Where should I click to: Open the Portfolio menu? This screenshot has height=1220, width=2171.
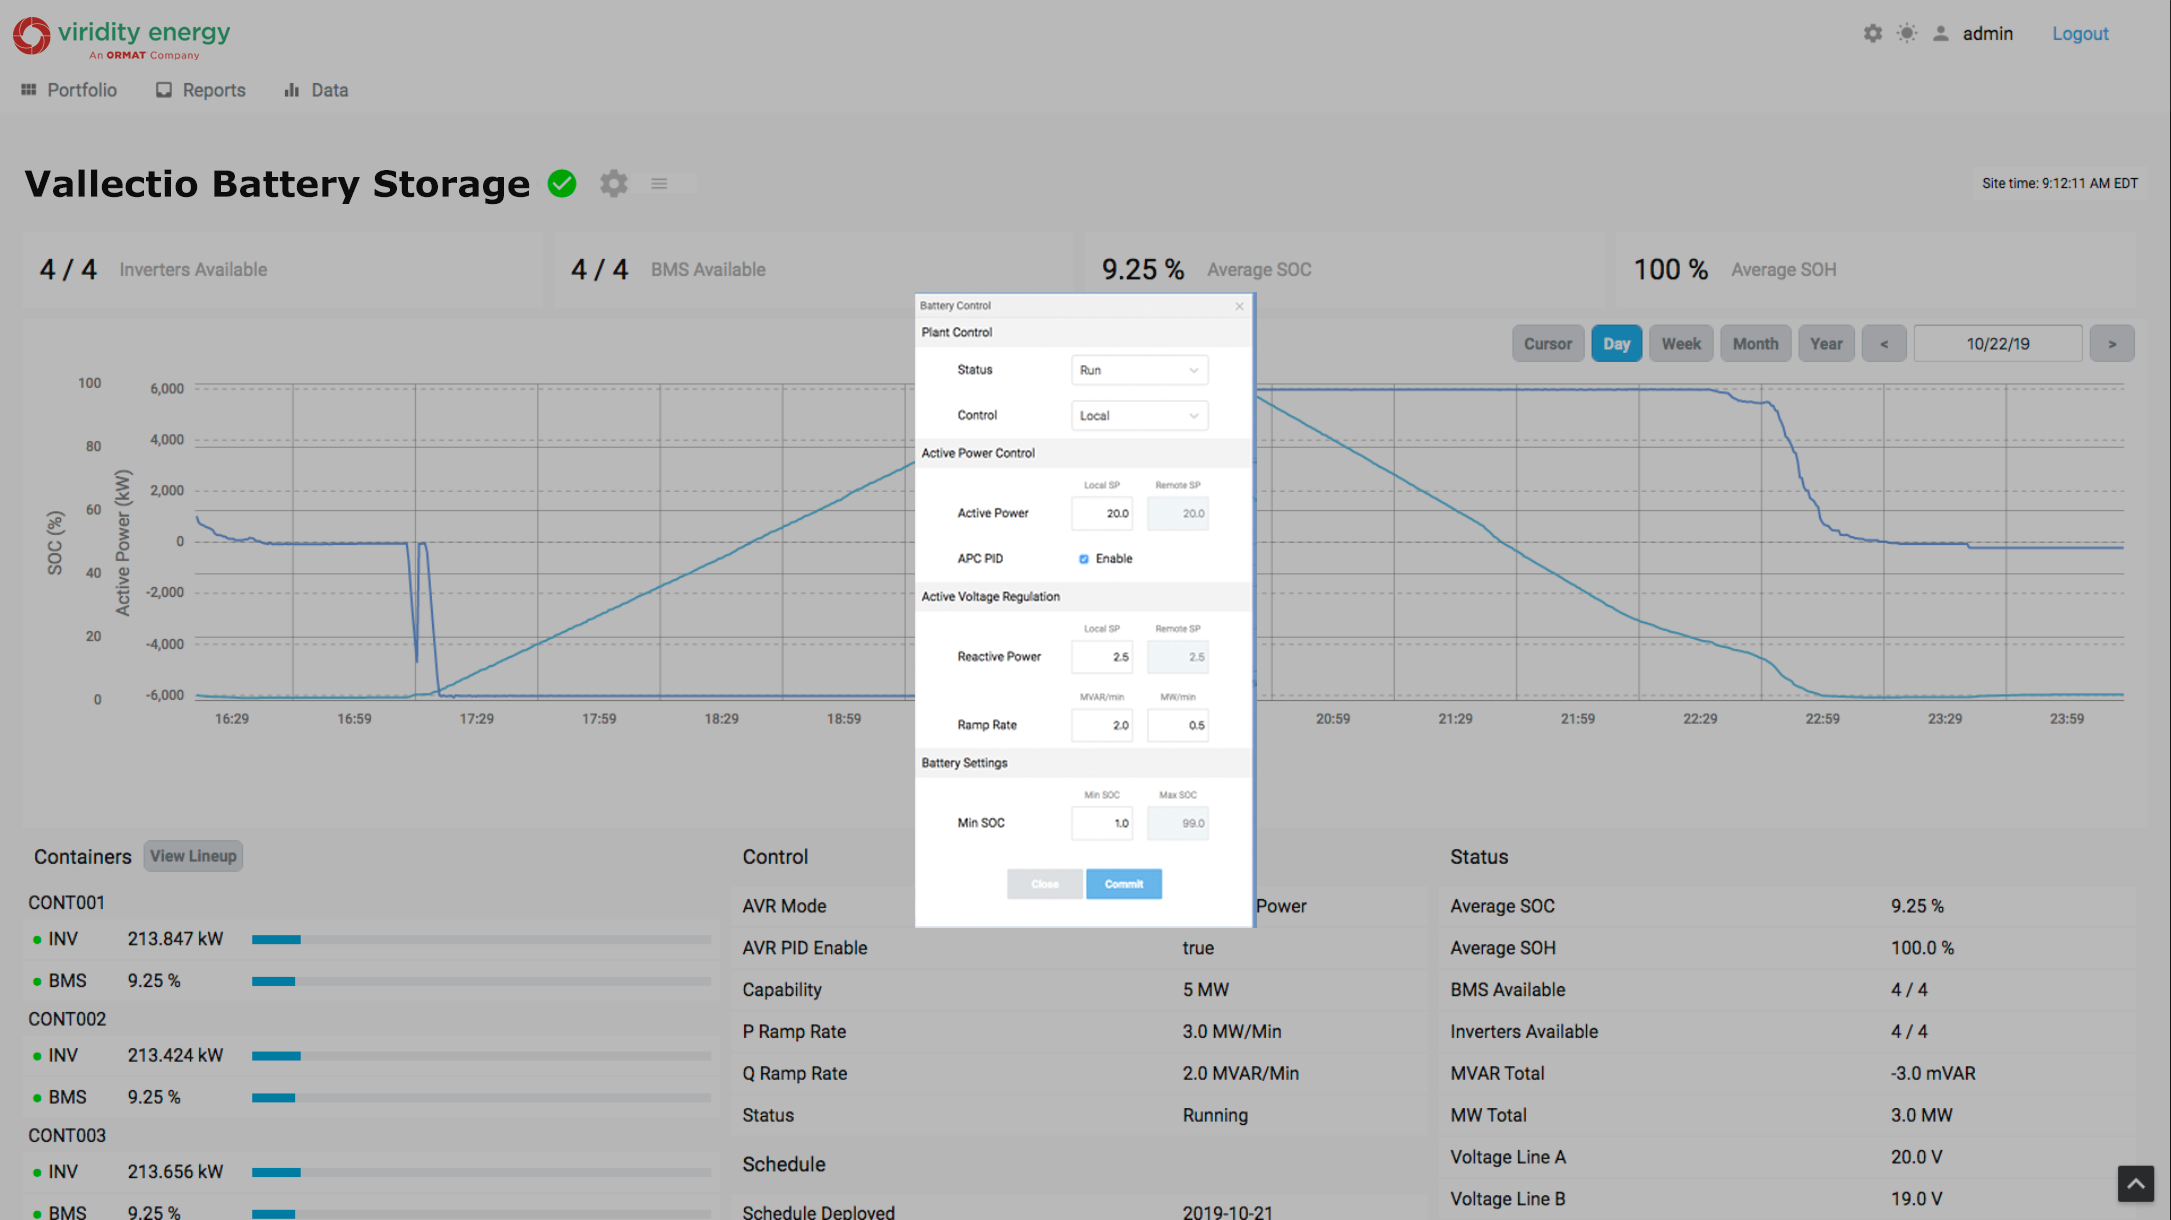click(x=69, y=90)
